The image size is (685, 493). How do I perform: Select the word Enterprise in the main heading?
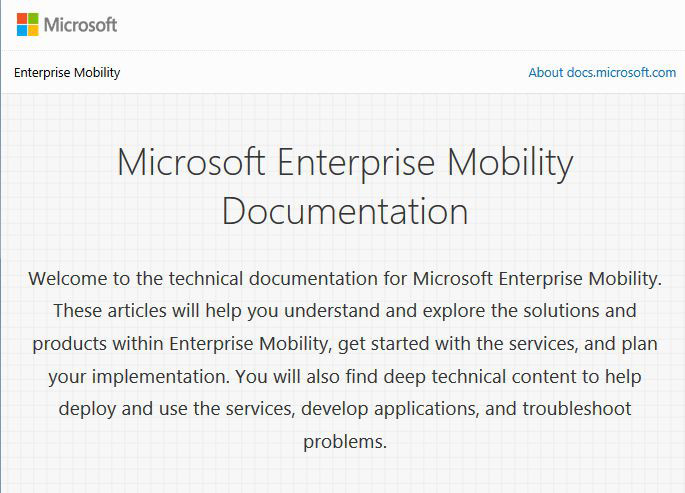356,164
